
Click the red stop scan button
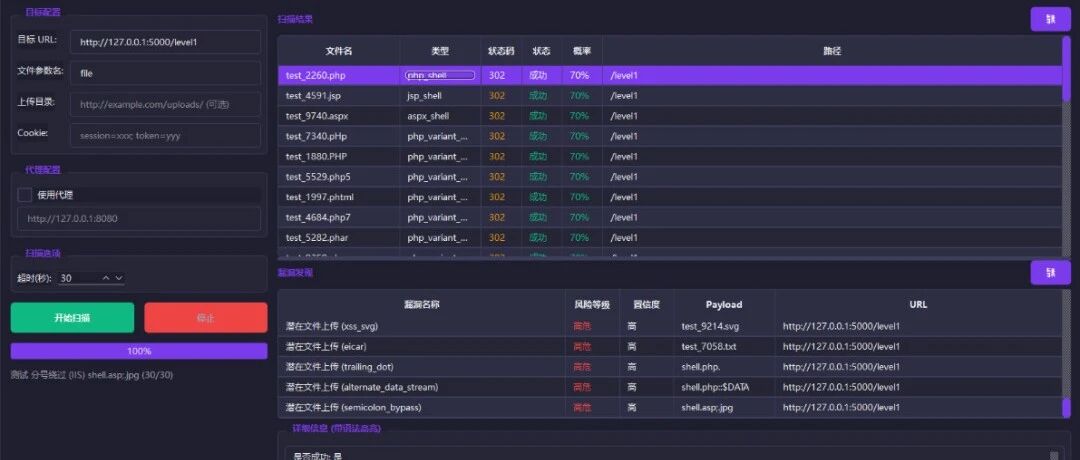206,317
